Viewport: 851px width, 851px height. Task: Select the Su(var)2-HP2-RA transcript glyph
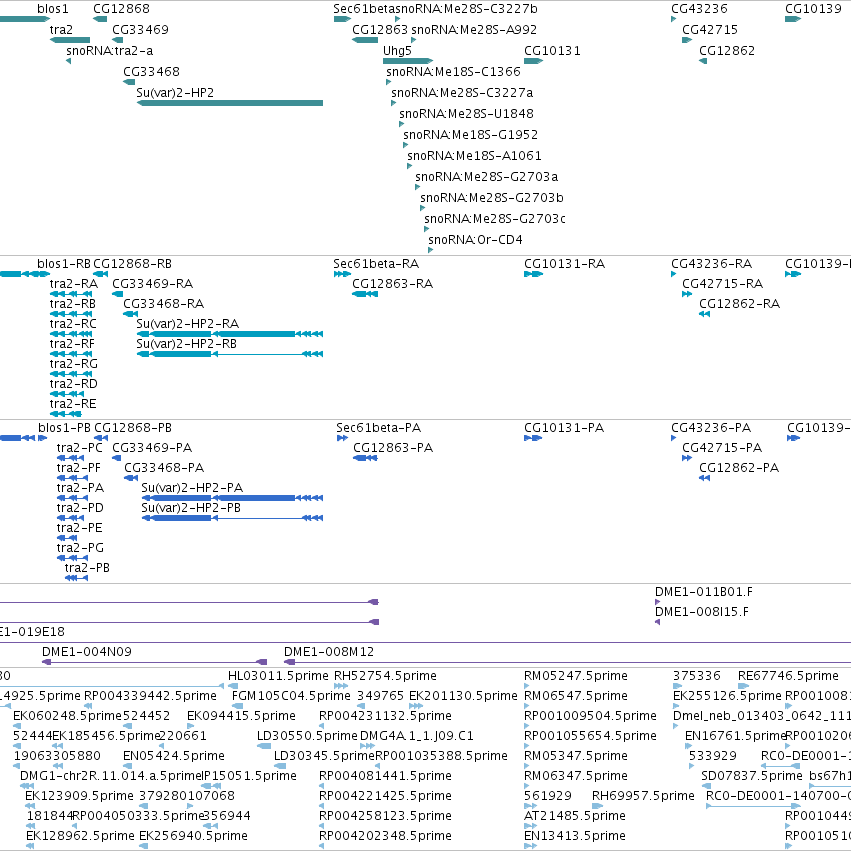[x=230, y=334]
